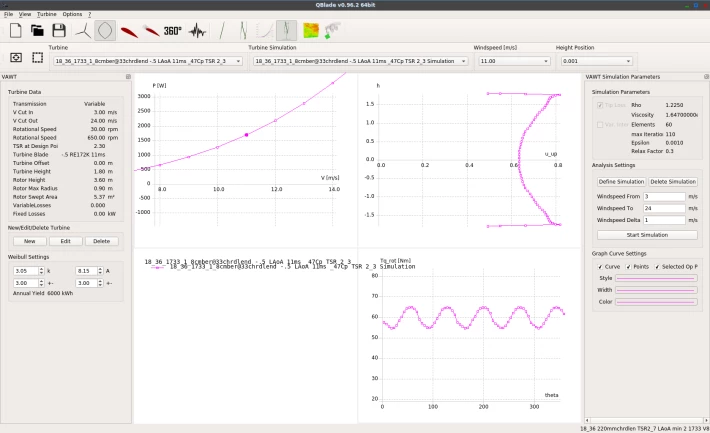Open the airfoil design red foil icon
The image size is (710, 433).
coord(129,31)
